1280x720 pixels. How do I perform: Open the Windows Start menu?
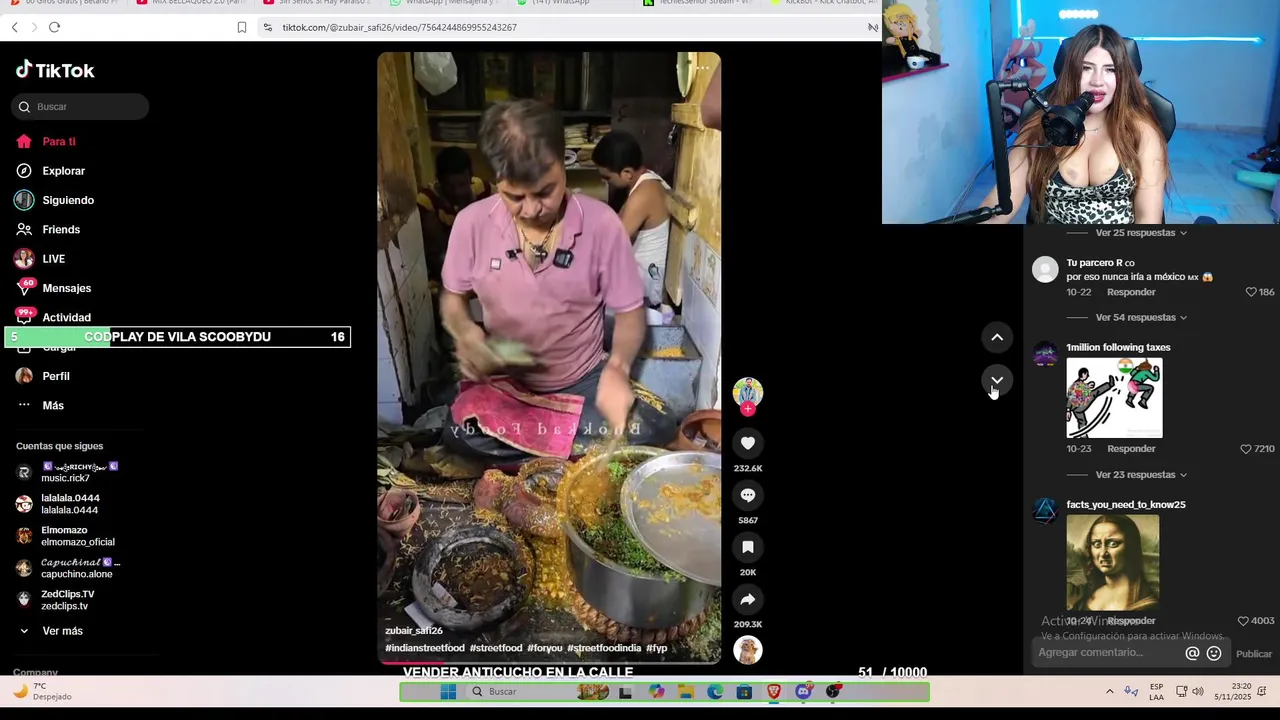click(x=448, y=692)
